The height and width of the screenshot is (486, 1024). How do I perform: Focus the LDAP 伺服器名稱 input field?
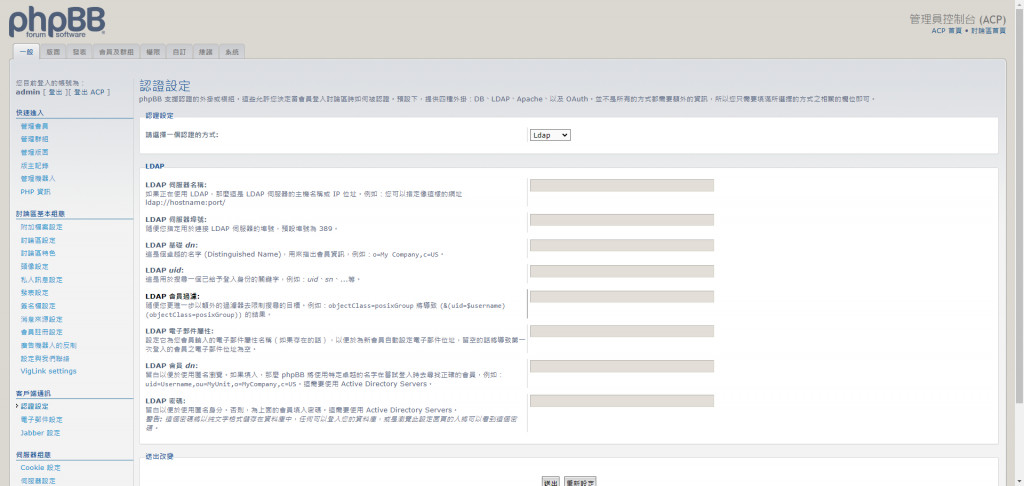click(622, 186)
